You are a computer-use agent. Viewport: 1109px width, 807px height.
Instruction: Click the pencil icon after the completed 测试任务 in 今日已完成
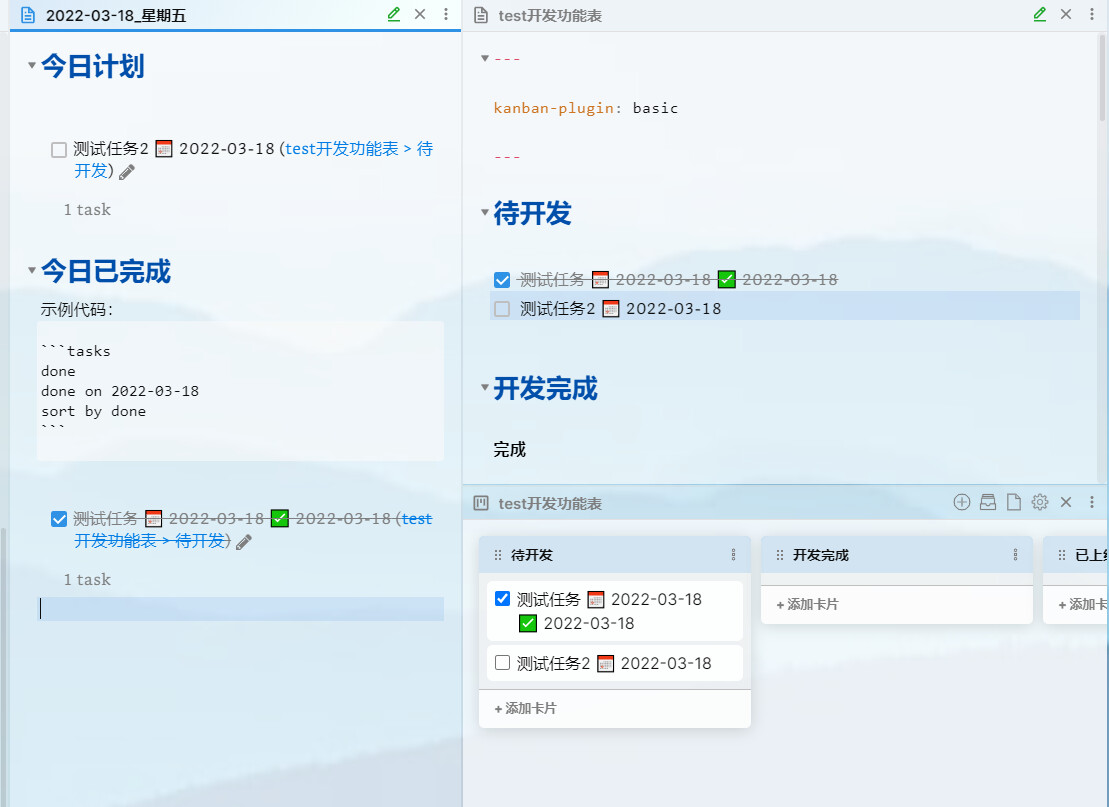click(x=243, y=542)
